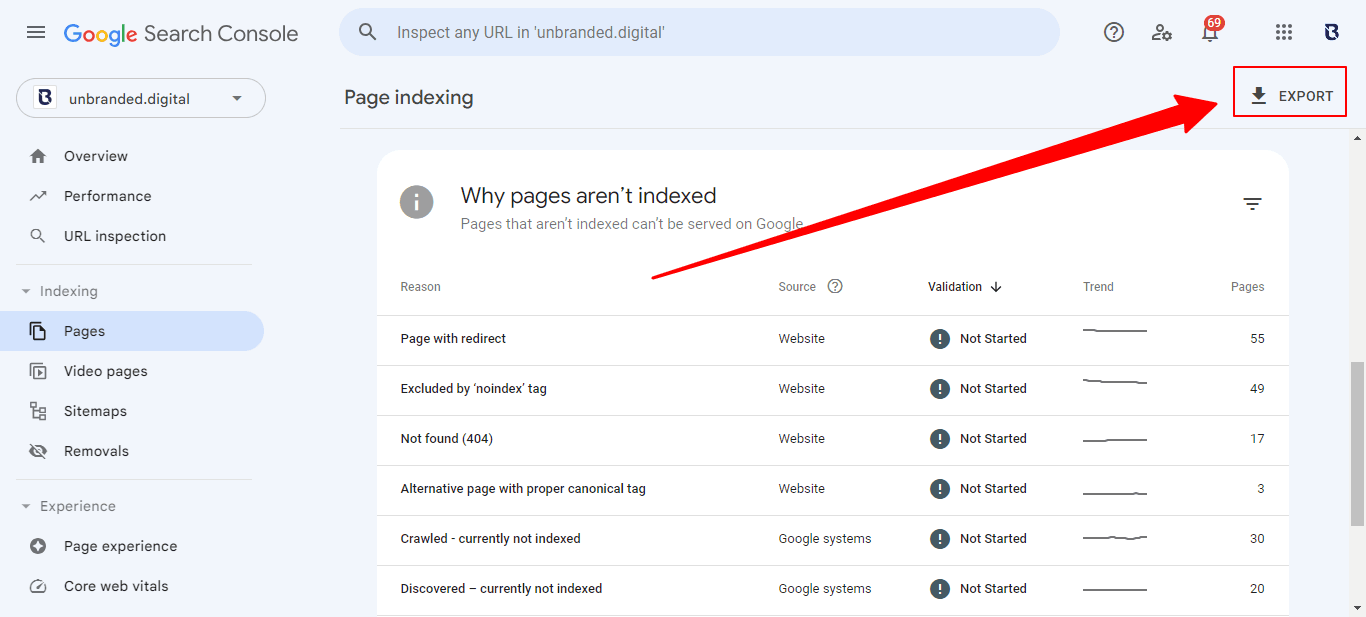Click trend sparkline for Page with redirect
The width and height of the screenshot is (1366, 617).
coord(1115,330)
